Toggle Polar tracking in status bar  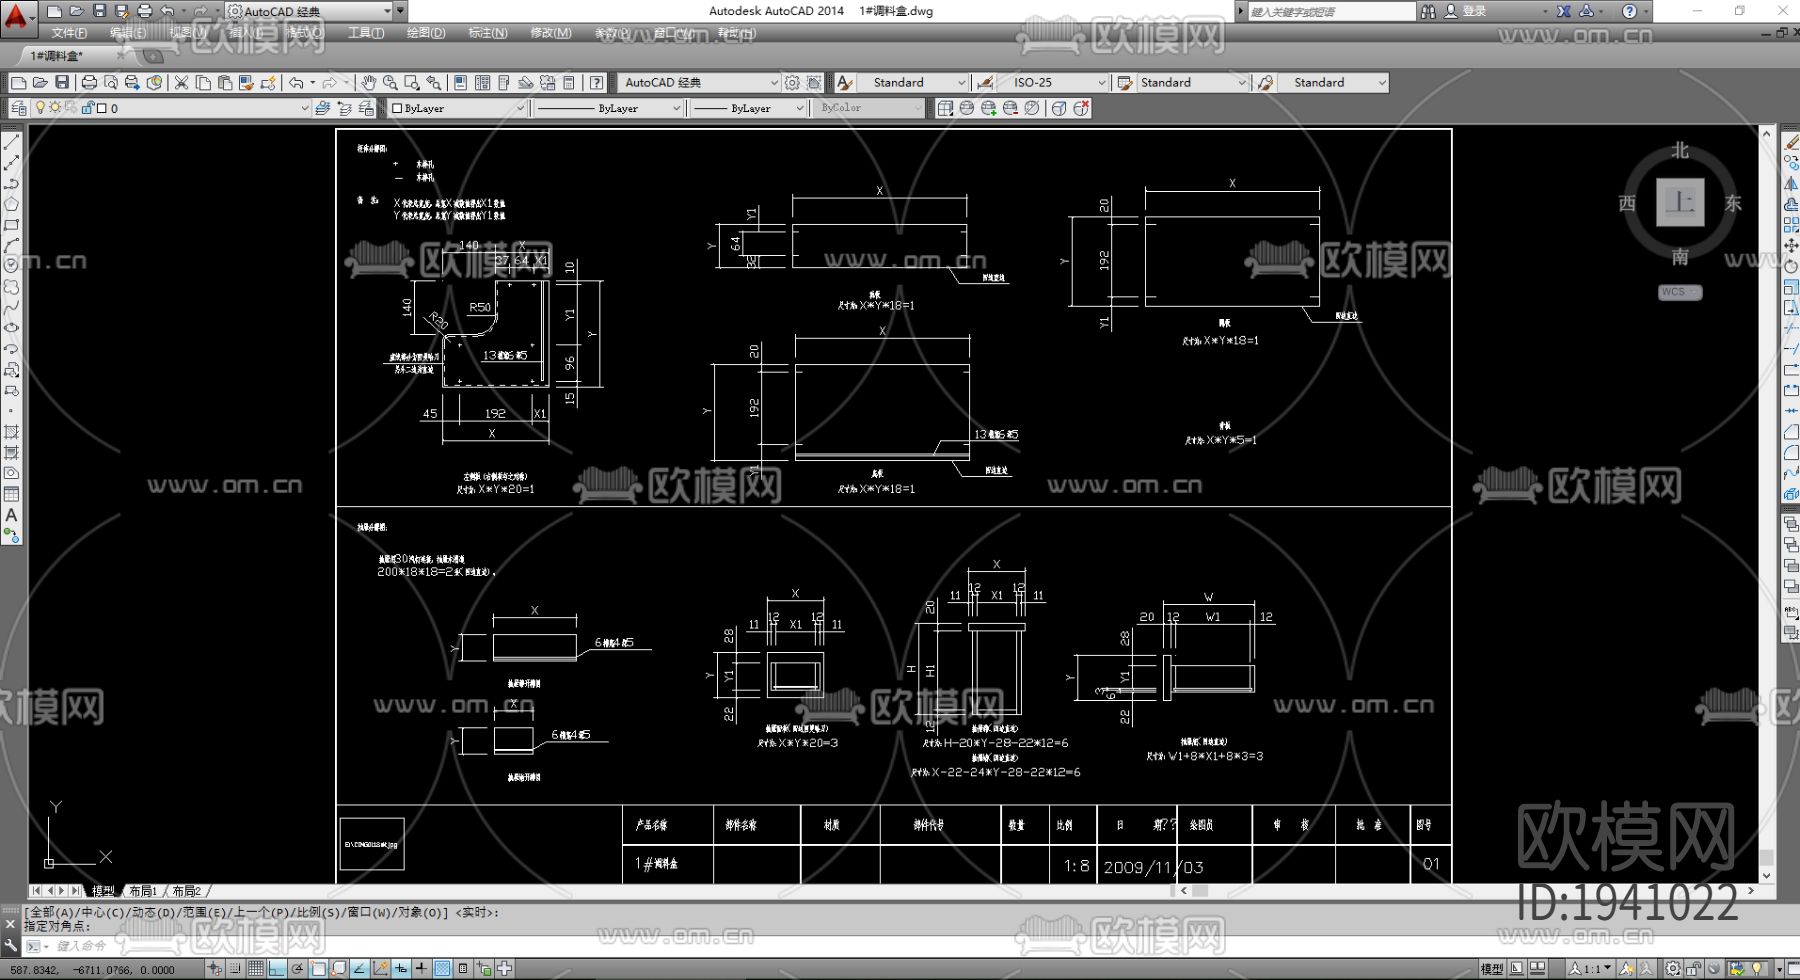[298, 968]
